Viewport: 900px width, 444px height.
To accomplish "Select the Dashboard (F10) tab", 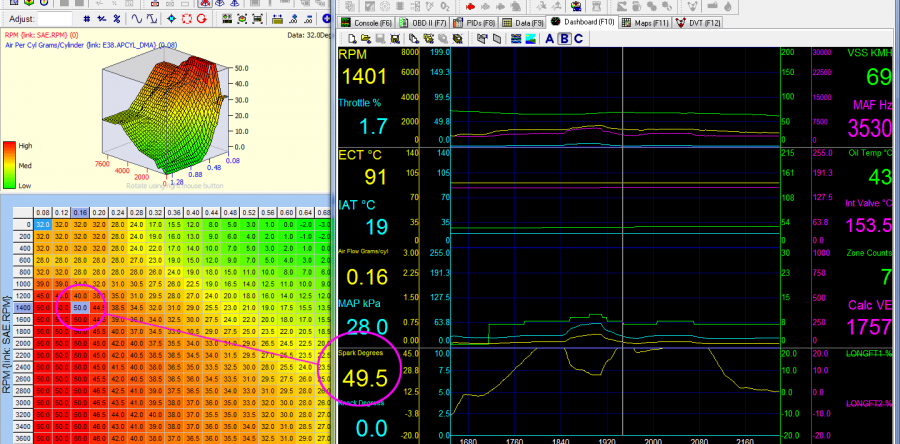I will click(x=583, y=22).
